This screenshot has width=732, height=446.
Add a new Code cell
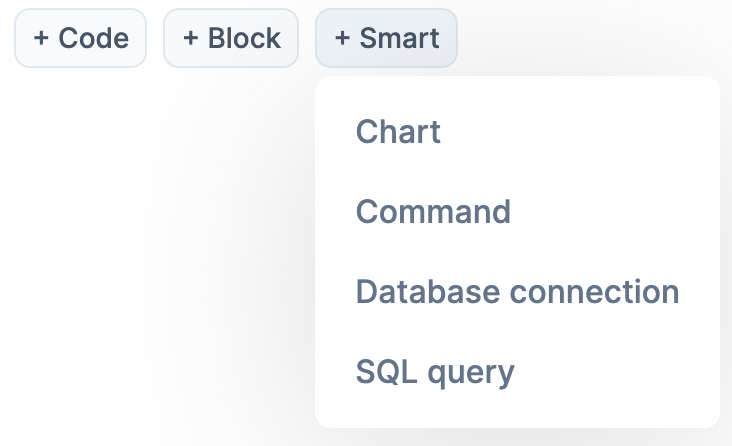point(80,38)
